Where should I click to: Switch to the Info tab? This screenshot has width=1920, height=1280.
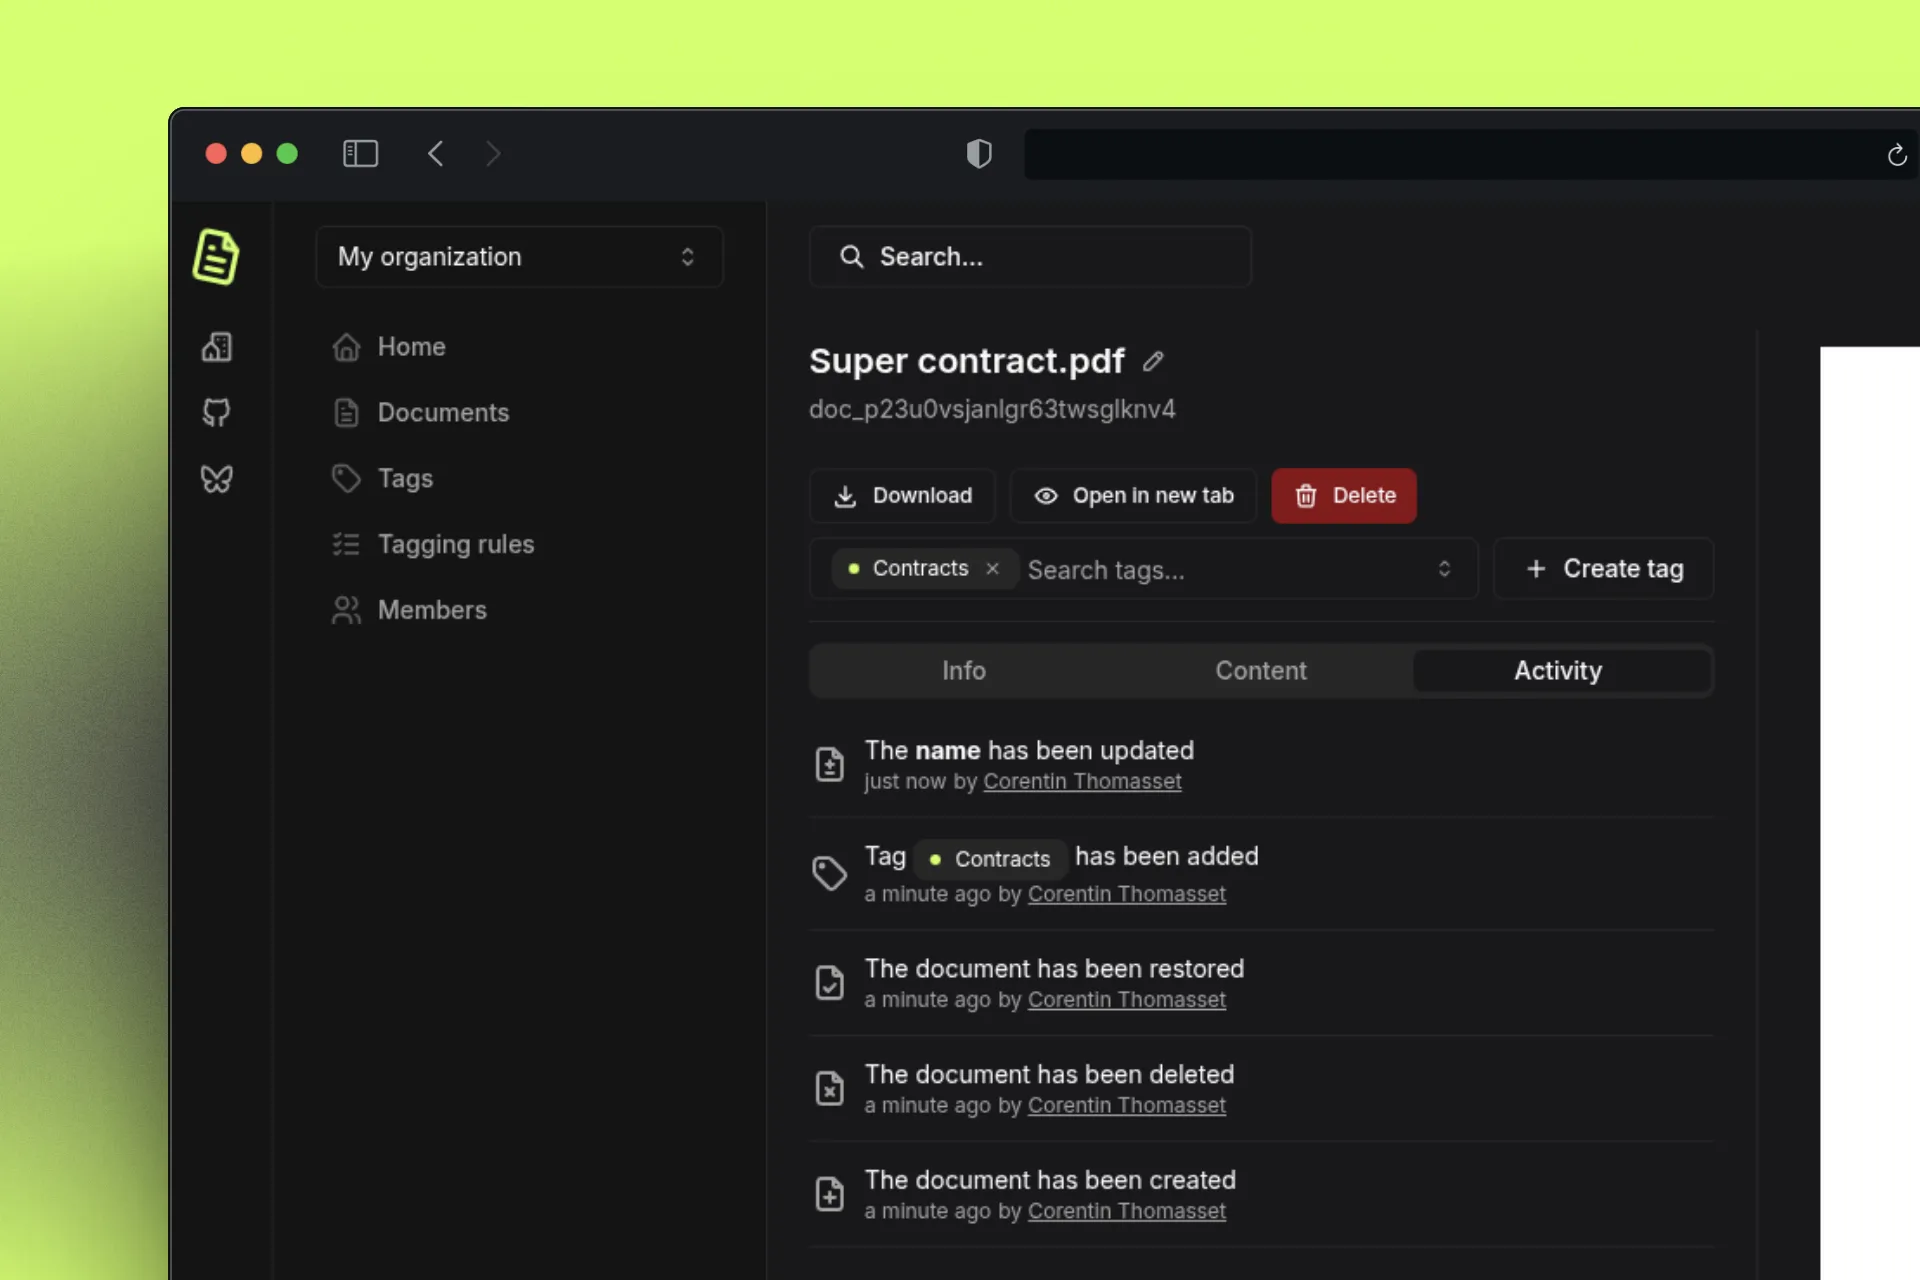tap(963, 671)
